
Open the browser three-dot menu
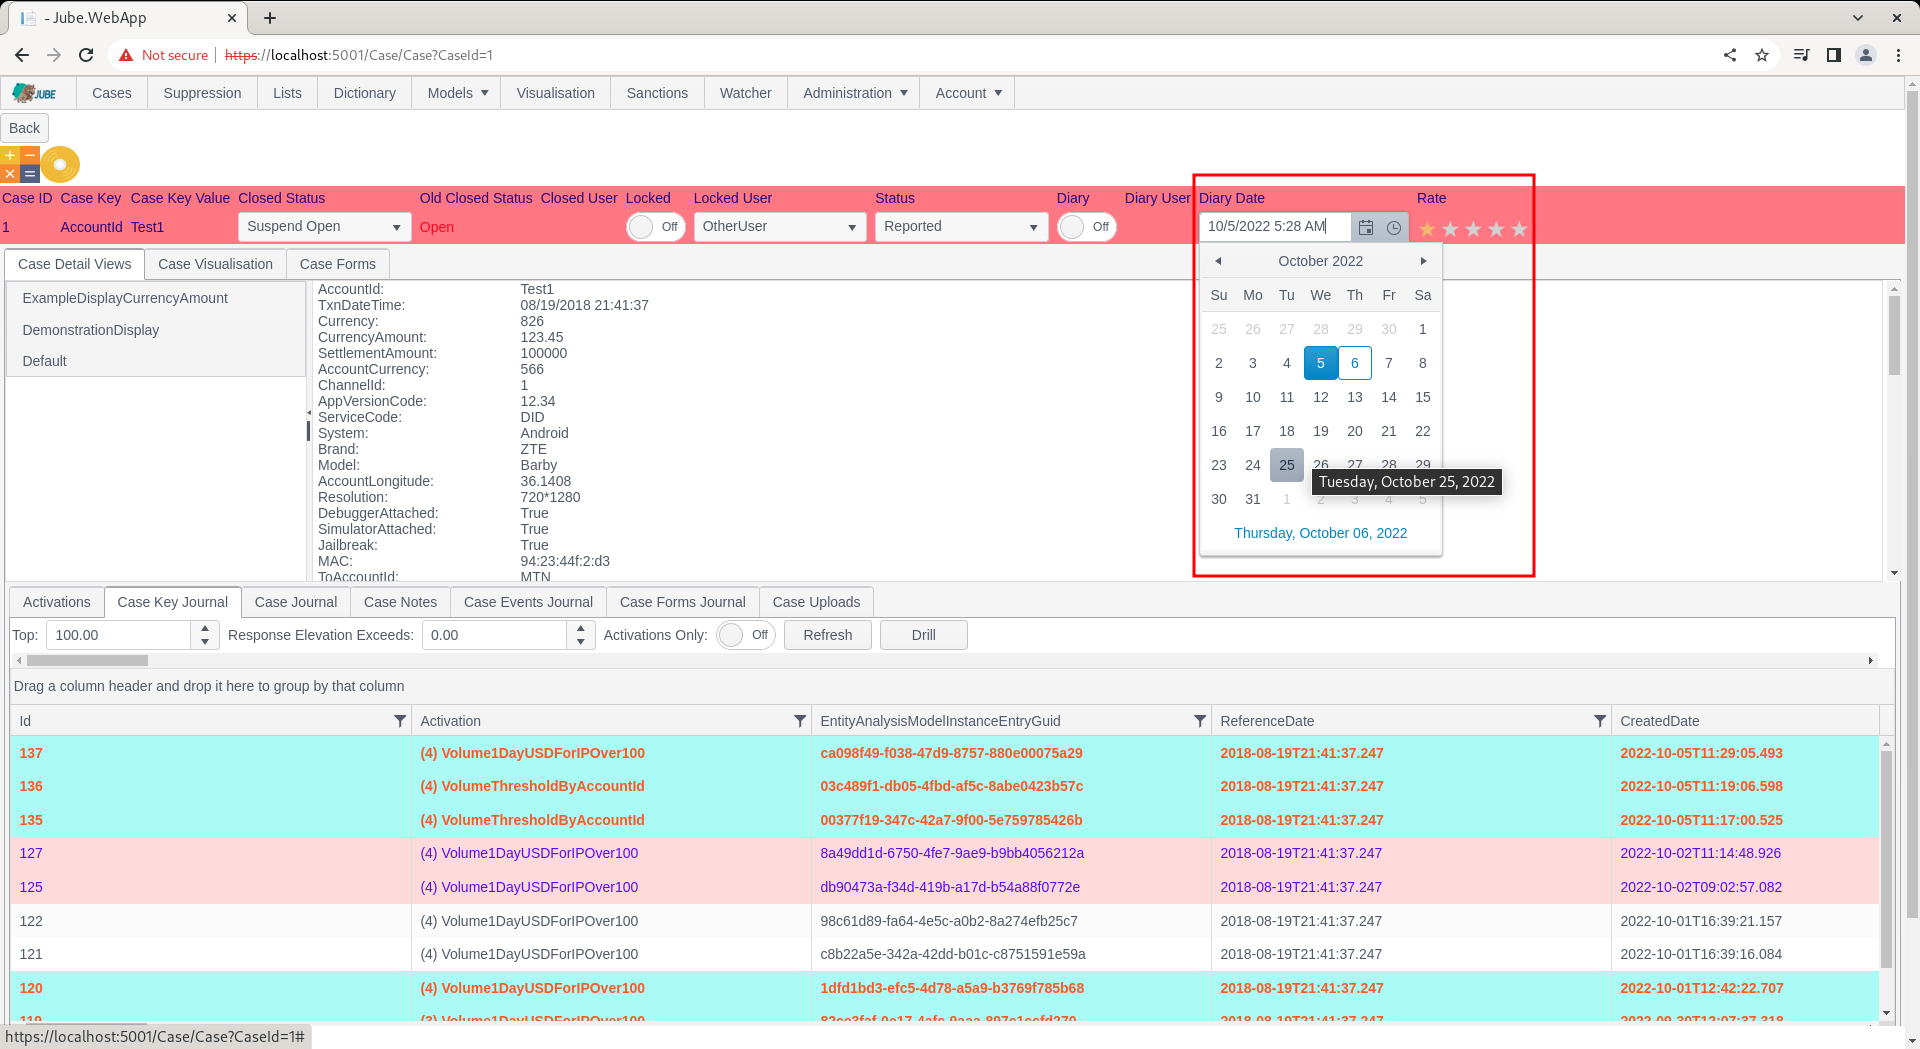coord(1898,55)
